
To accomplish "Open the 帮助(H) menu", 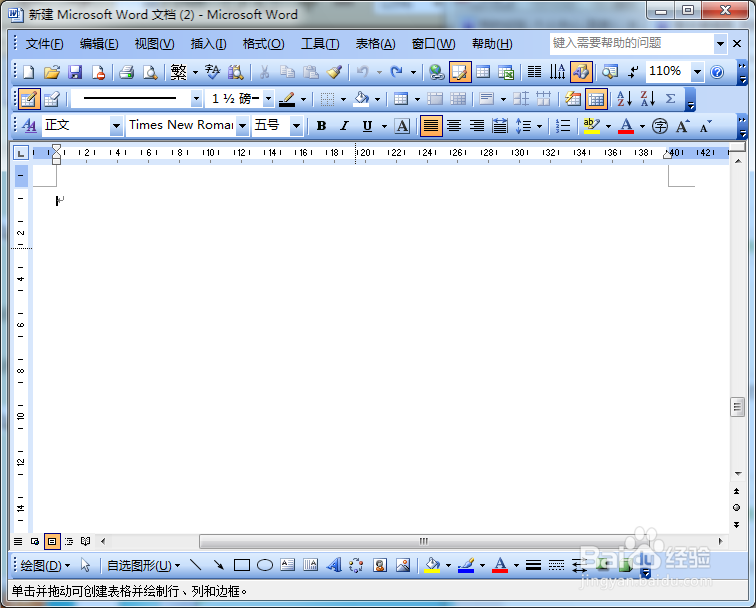I will pos(492,44).
